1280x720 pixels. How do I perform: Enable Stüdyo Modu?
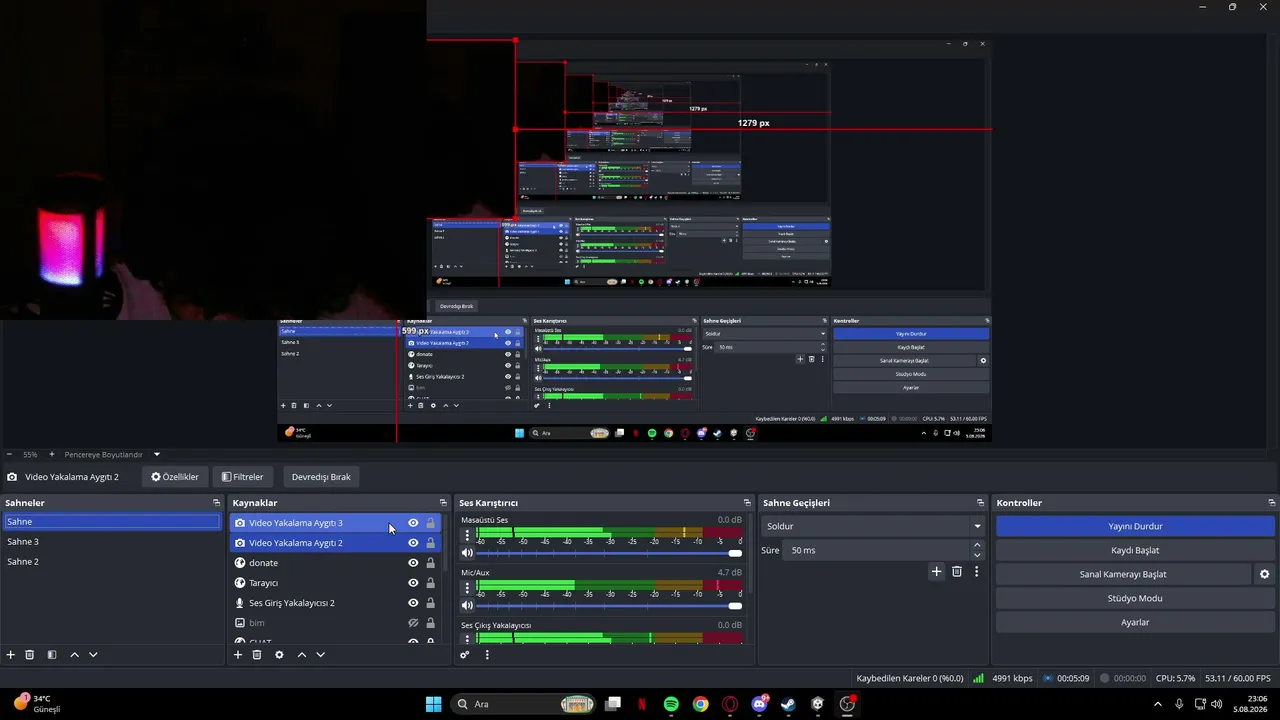click(x=1135, y=598)
